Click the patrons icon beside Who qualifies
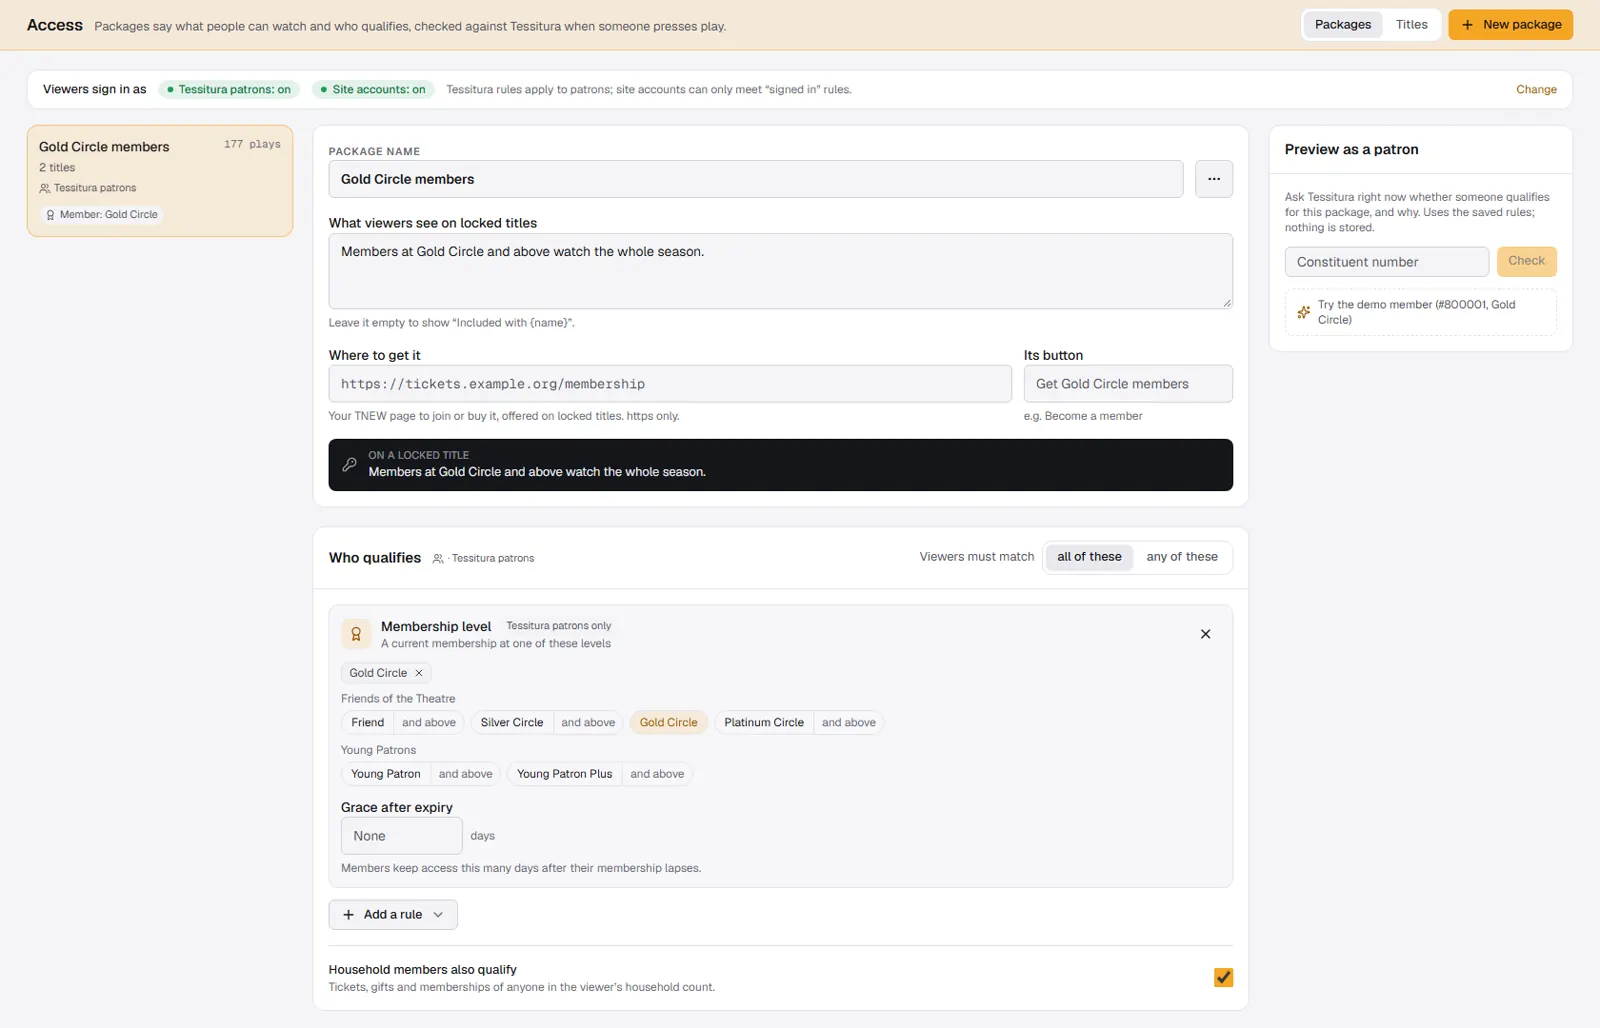 [x=437, y=559]
